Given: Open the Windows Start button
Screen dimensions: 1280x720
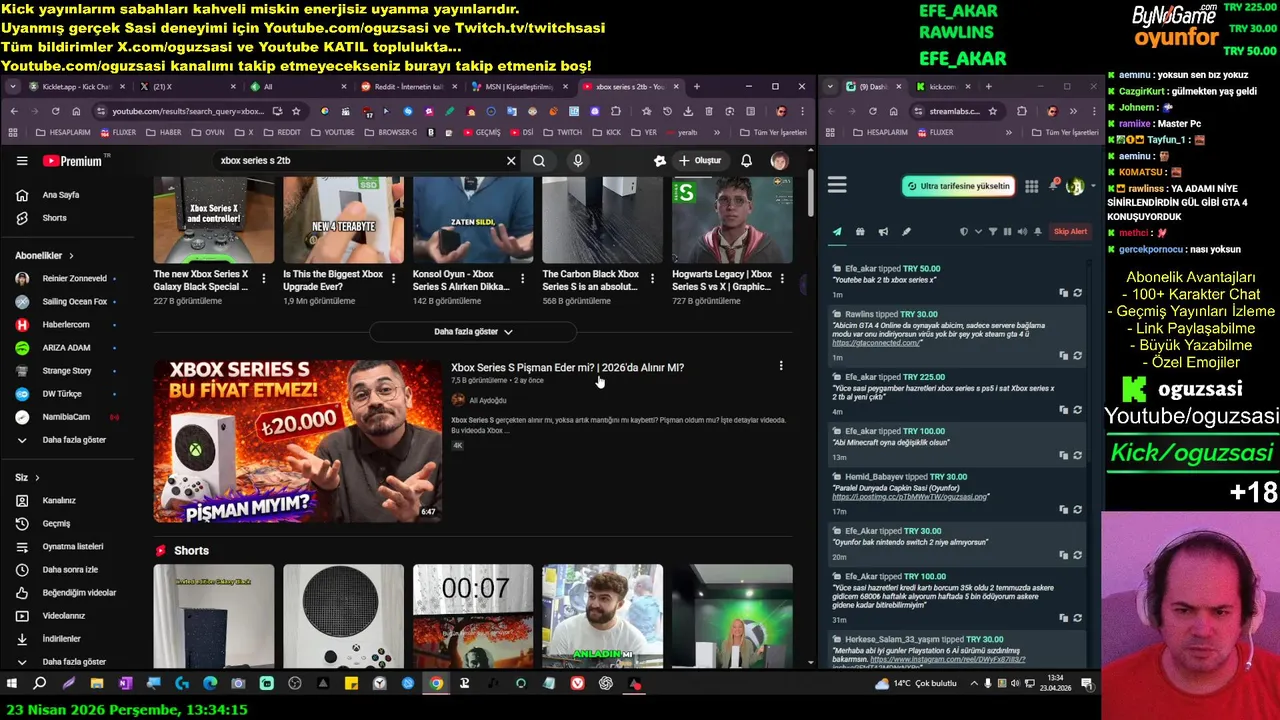Looking at the screenshot, I should [x=11, y=684].
